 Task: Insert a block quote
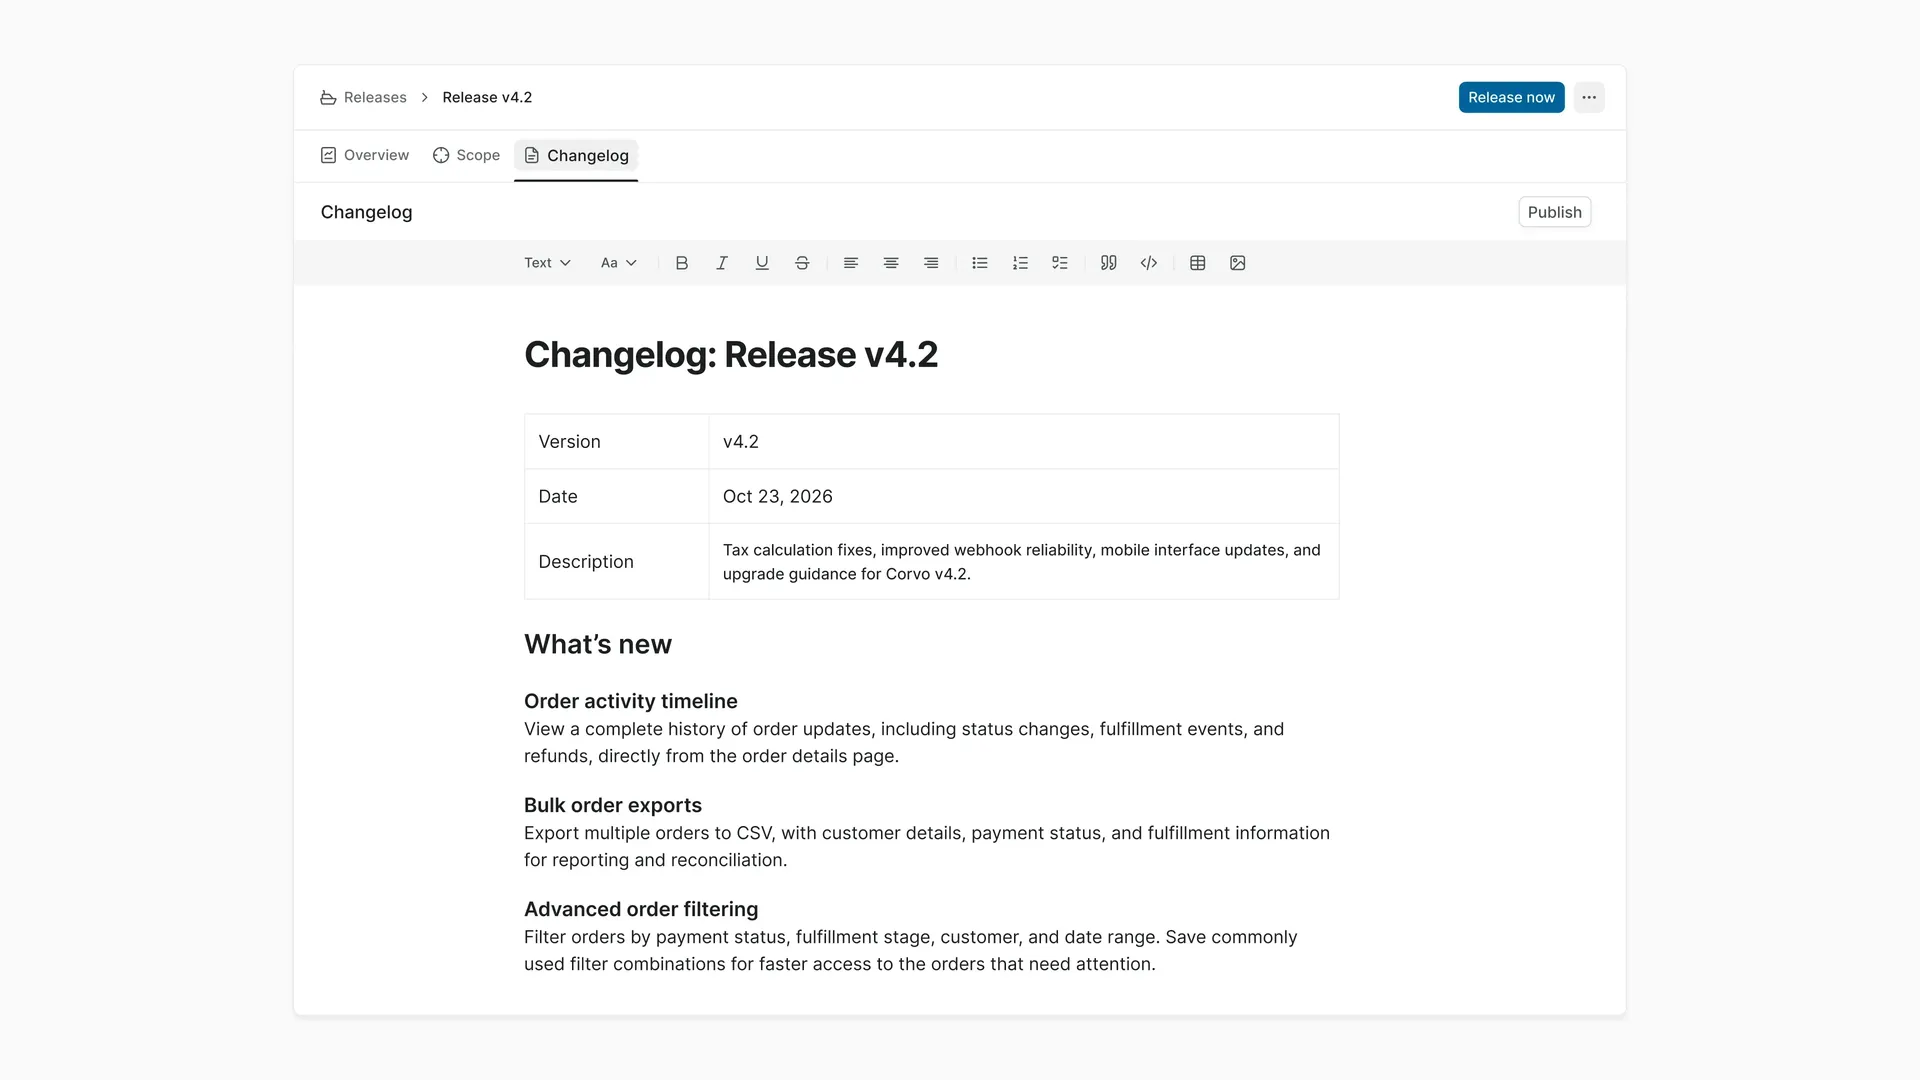tap(1109, 263)
